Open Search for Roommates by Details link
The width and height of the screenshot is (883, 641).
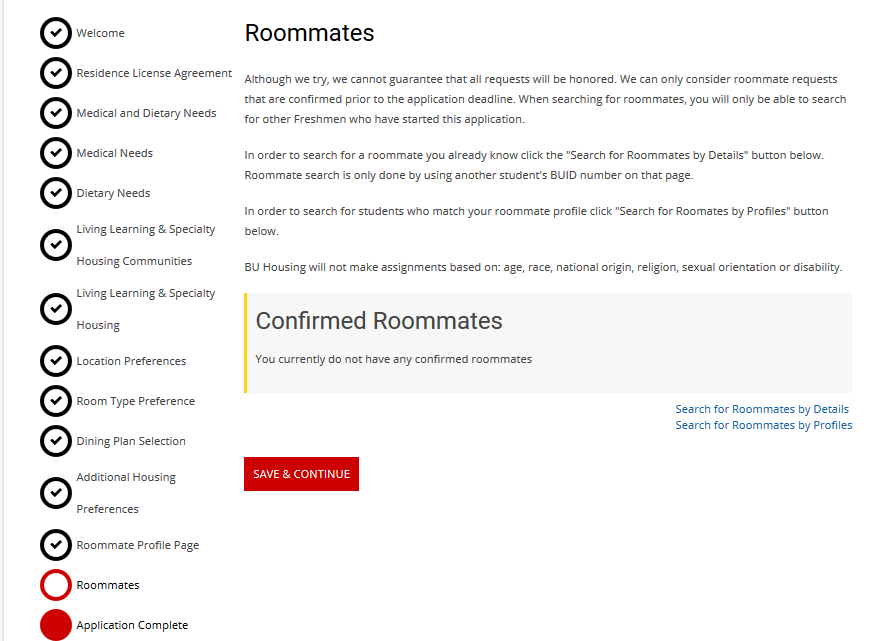point(762,409)
